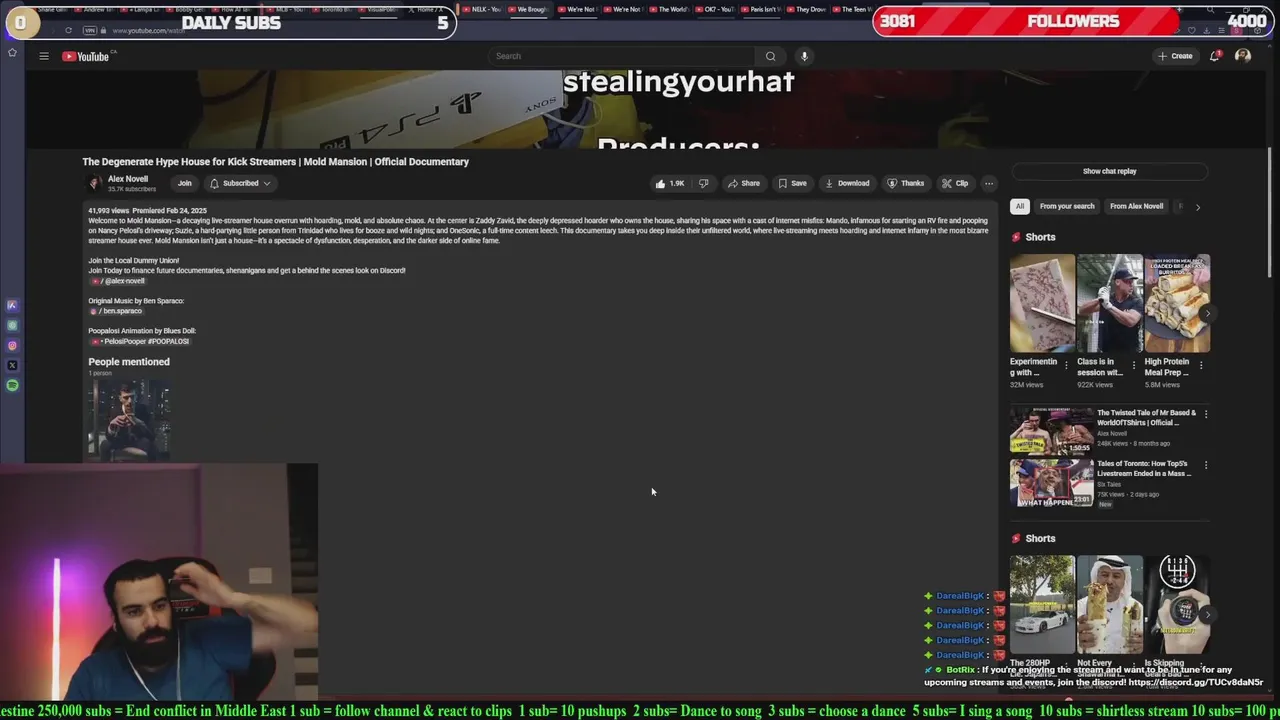Click Show chat replay button
Screen dimensions: 1280x720
[1109, 171]
